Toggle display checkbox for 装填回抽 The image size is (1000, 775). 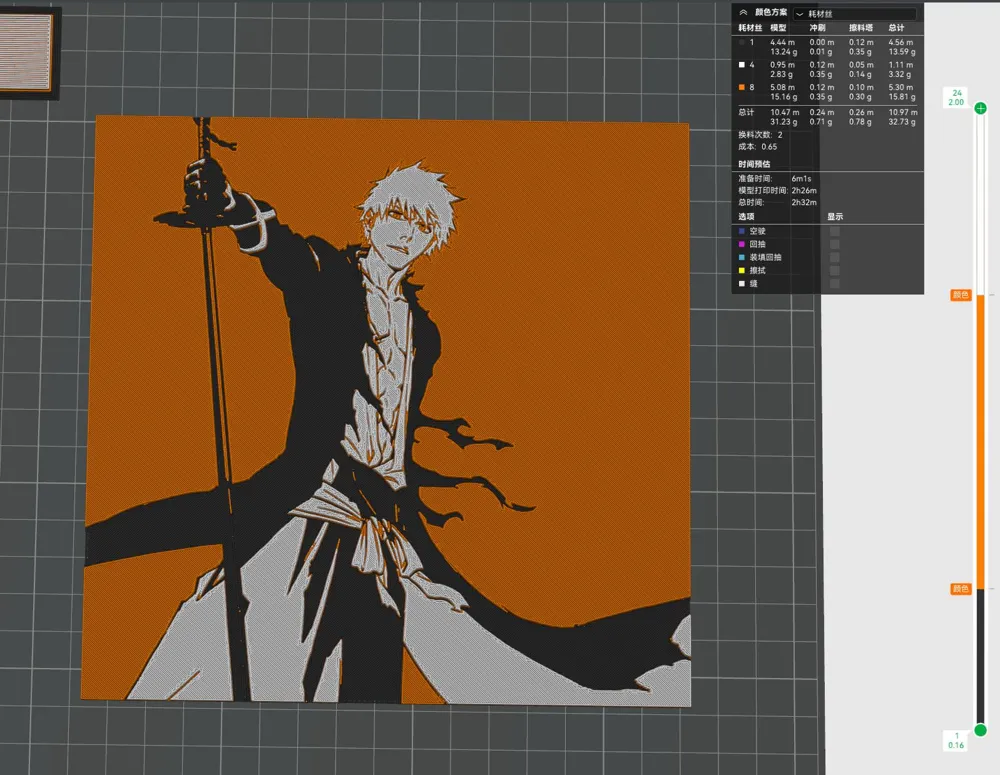point(835,258)
